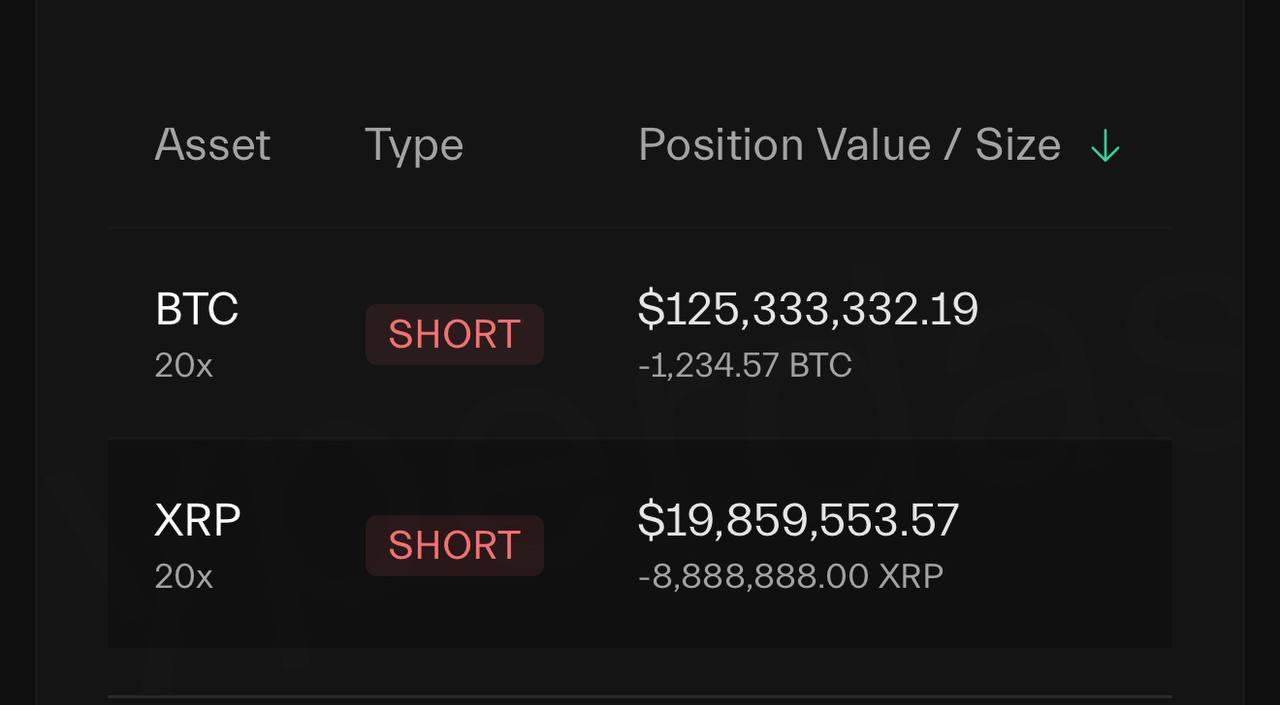Click the gap between BTC and SHORT badge
The width and height of the screenshot is (1280, 705).
point(300,334)
